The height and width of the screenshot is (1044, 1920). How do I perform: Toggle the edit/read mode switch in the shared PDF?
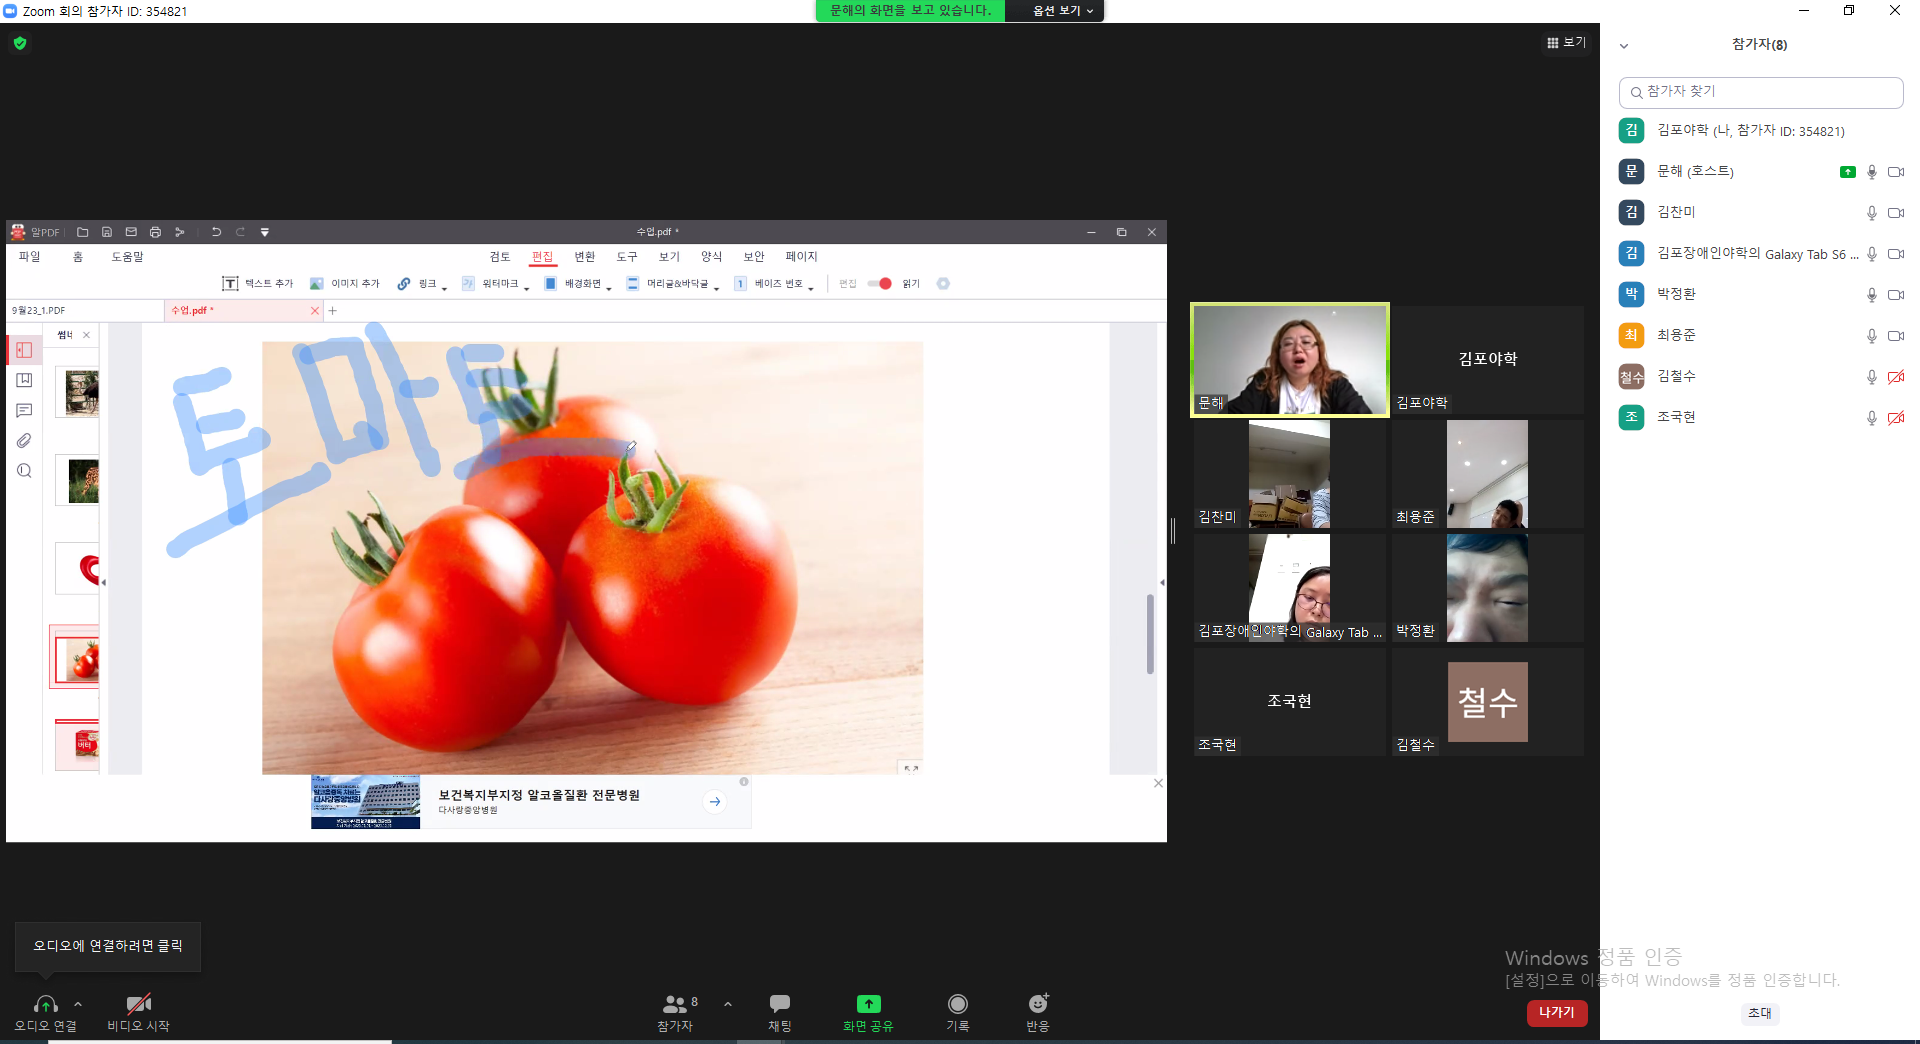[880, 284]
